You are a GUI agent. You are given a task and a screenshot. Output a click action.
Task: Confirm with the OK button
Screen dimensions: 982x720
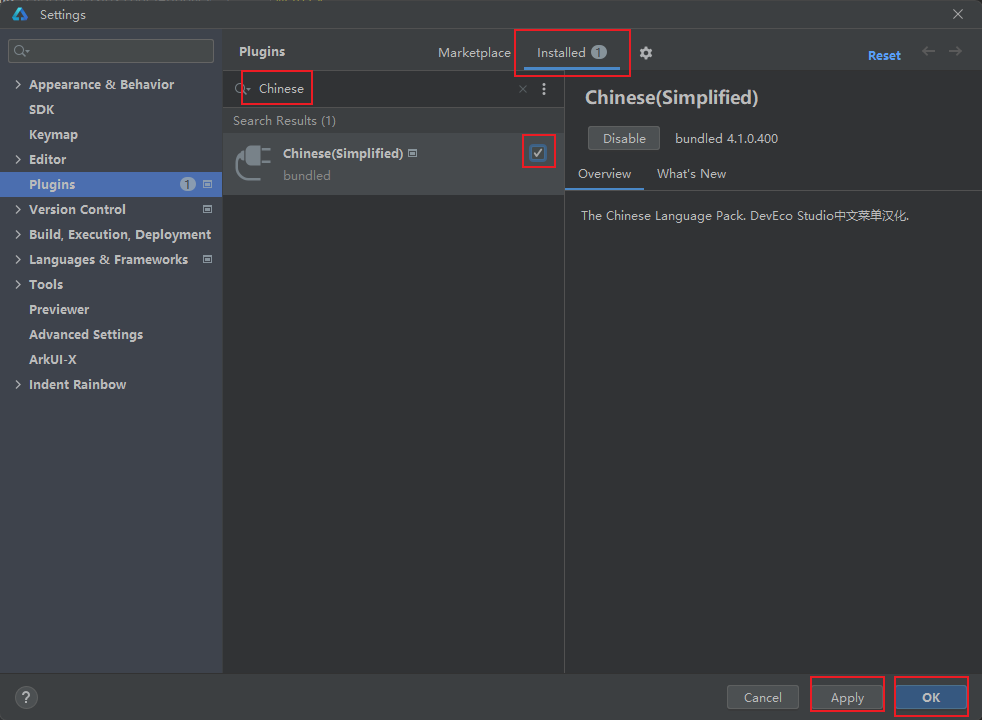[931, 697]
